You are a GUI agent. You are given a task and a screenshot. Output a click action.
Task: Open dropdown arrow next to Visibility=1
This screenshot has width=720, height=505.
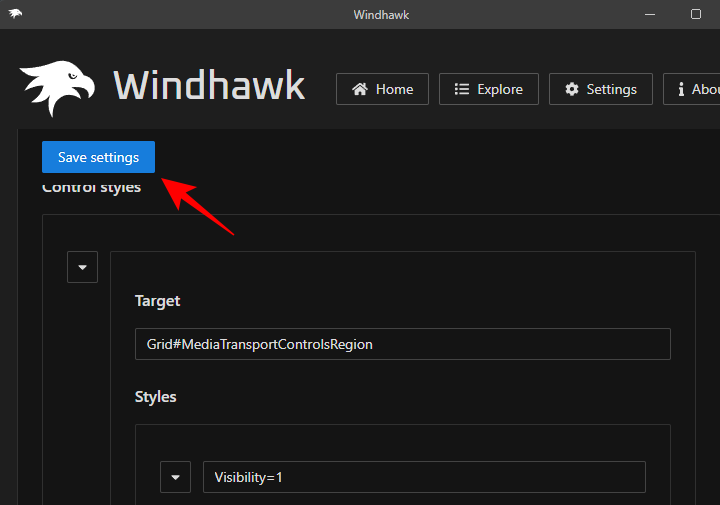pyautogui.click(x=175, y=477)
